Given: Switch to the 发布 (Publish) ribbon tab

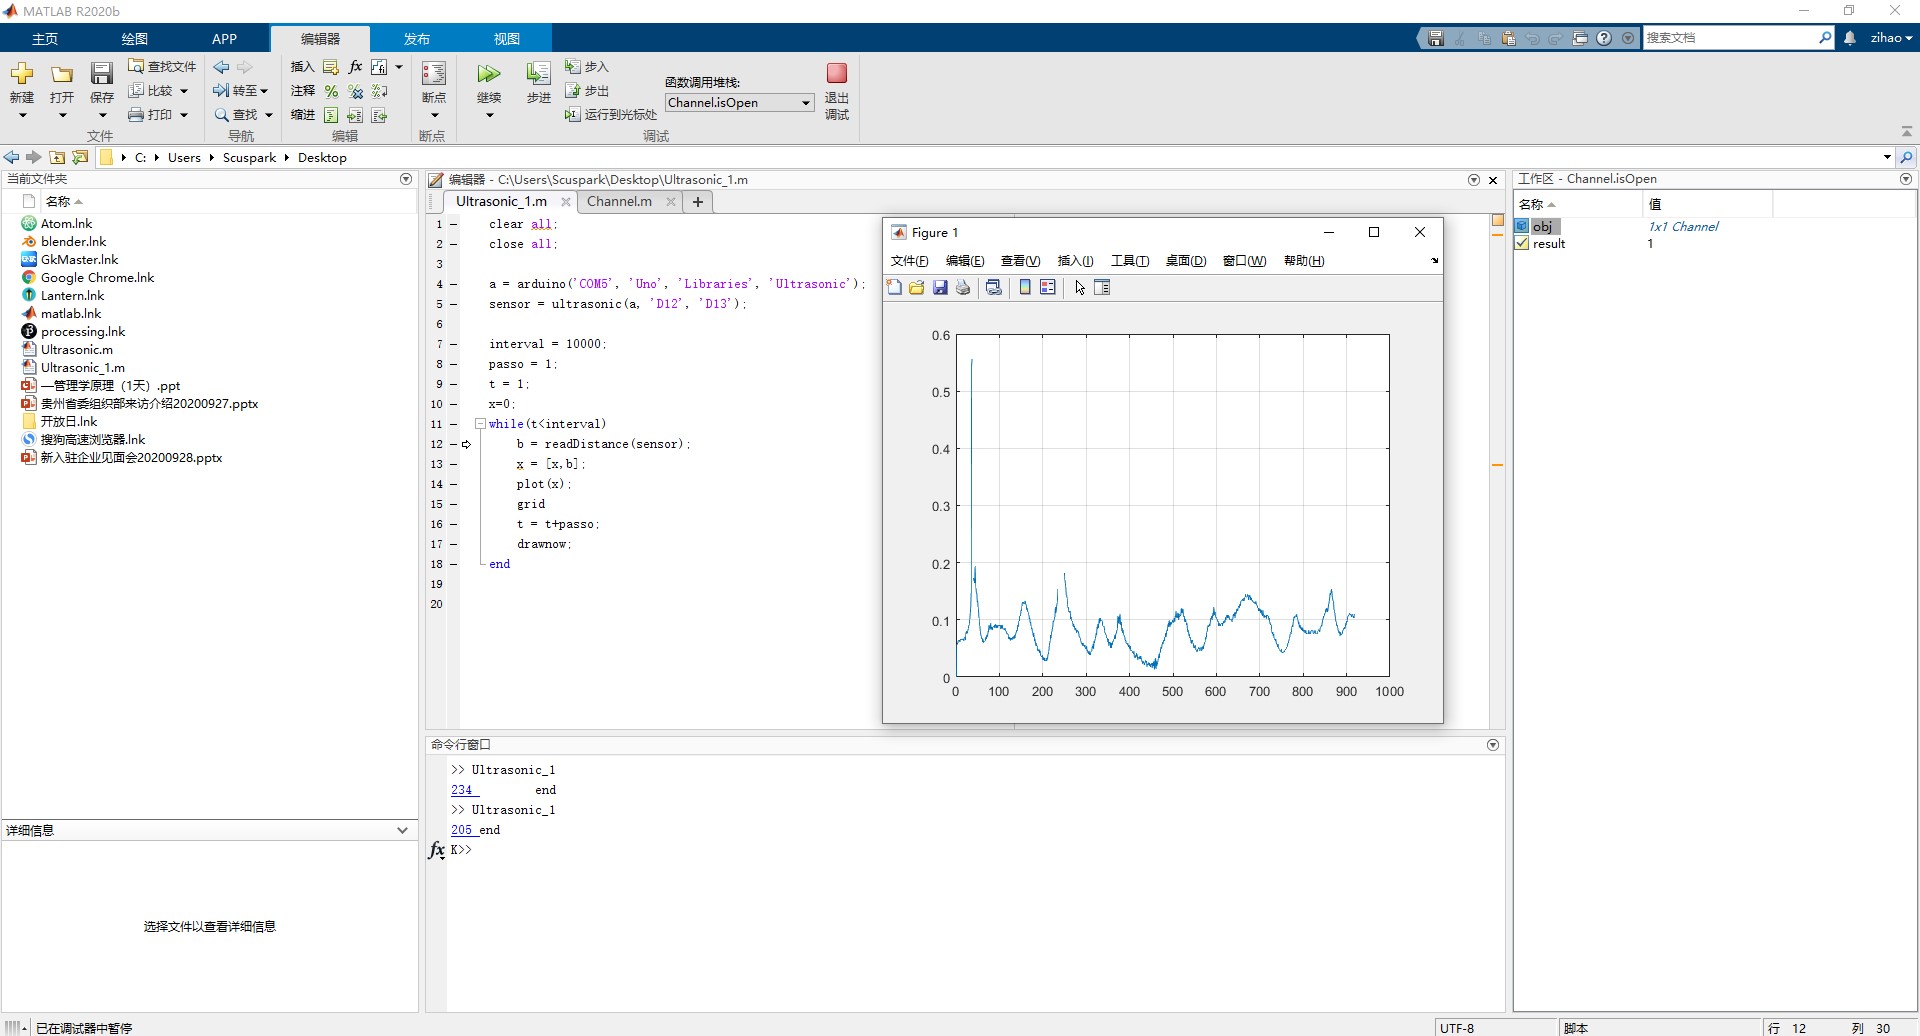Looking at the screenshot, I should [416, 38].
